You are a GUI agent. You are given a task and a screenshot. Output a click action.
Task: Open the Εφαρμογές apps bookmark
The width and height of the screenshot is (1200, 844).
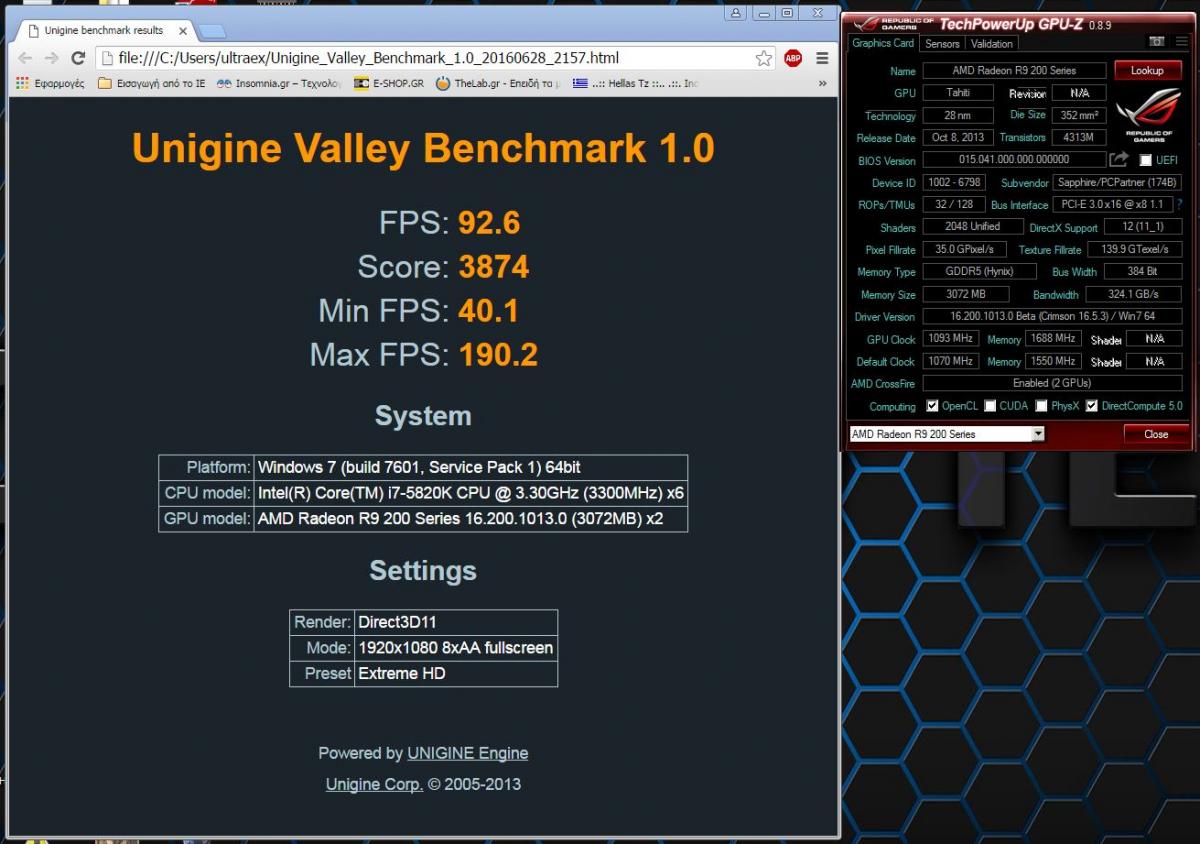(x=50, y=83)
